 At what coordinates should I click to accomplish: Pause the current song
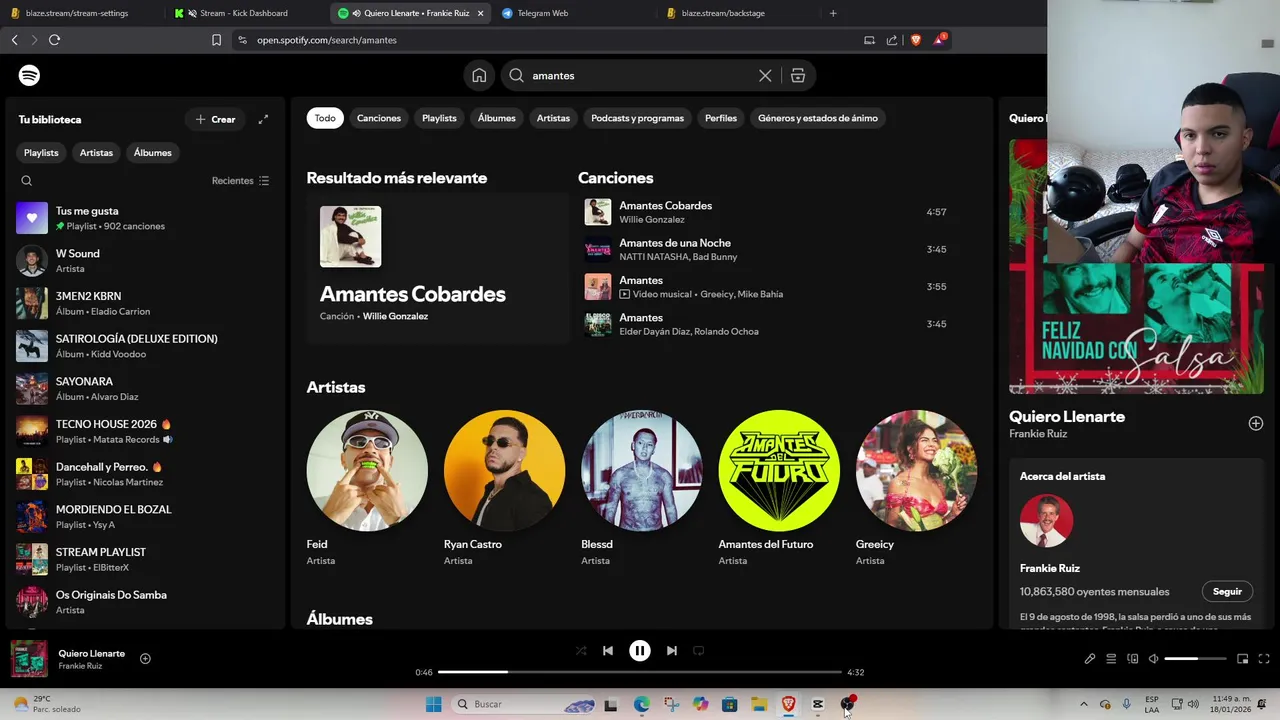pyautogui.click(x=640, y=650)
